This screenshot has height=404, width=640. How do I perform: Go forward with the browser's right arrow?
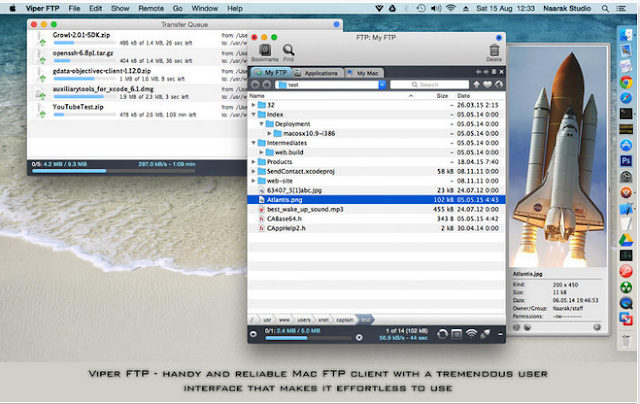[x=267, y=84]
